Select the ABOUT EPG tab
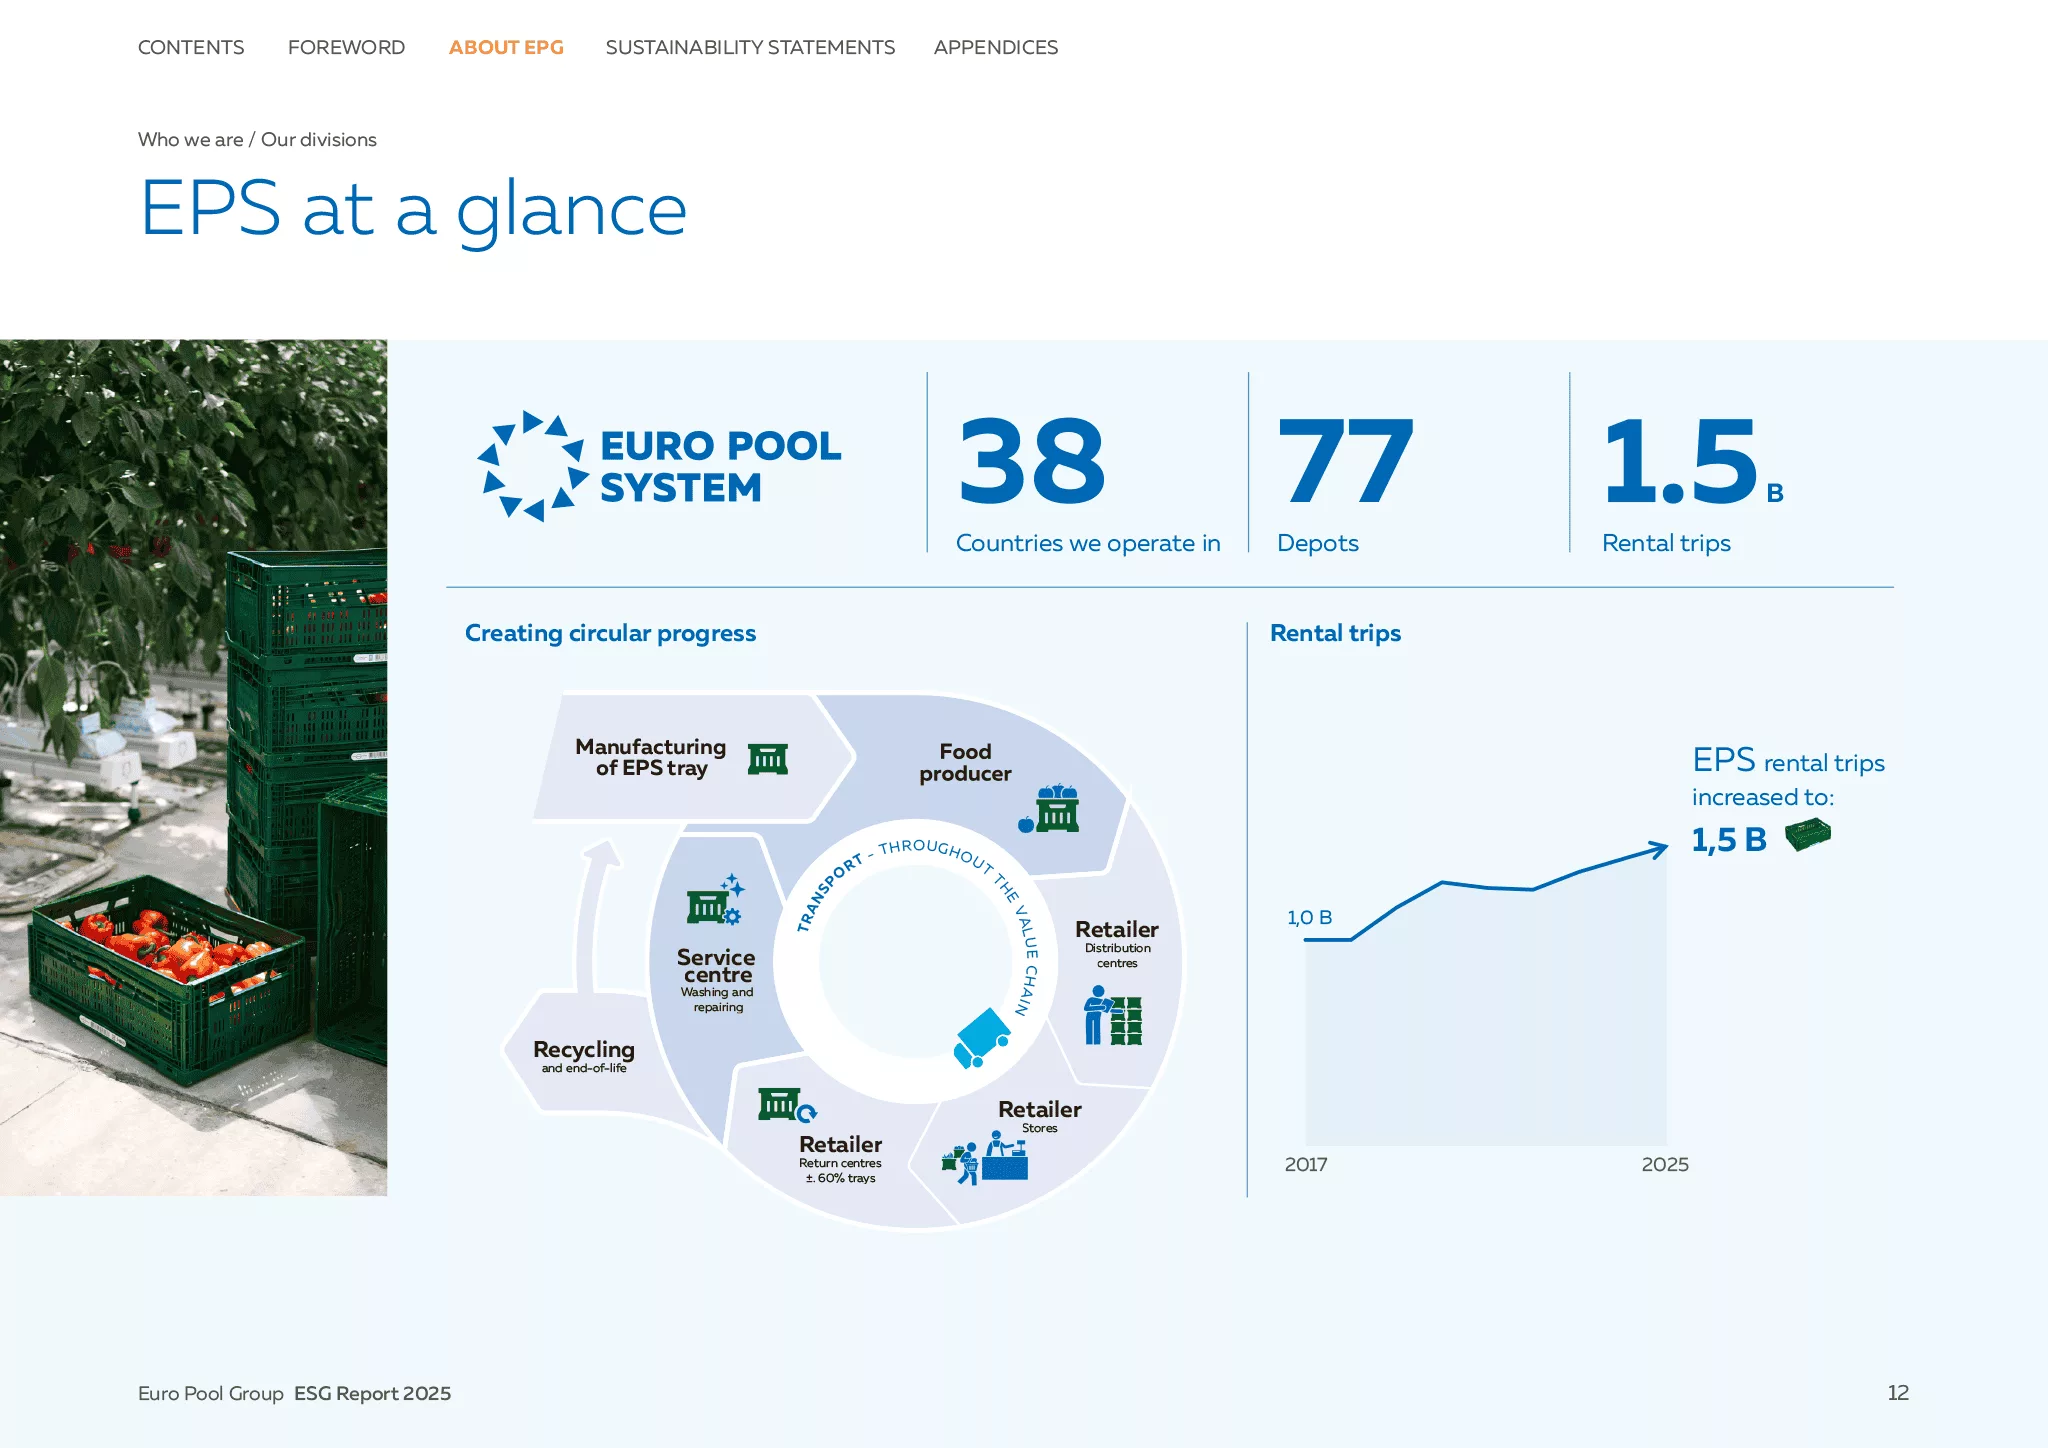Image resolution: width=2048 pixels, height=1448 pixels. [506, 47]
